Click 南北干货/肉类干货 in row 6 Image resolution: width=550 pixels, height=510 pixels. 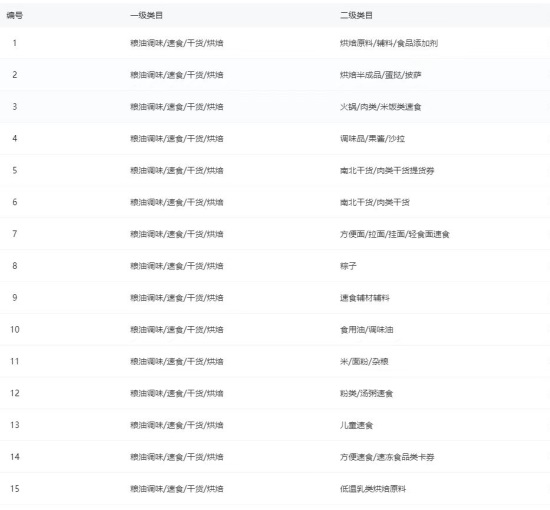click(x=375, y=202)
